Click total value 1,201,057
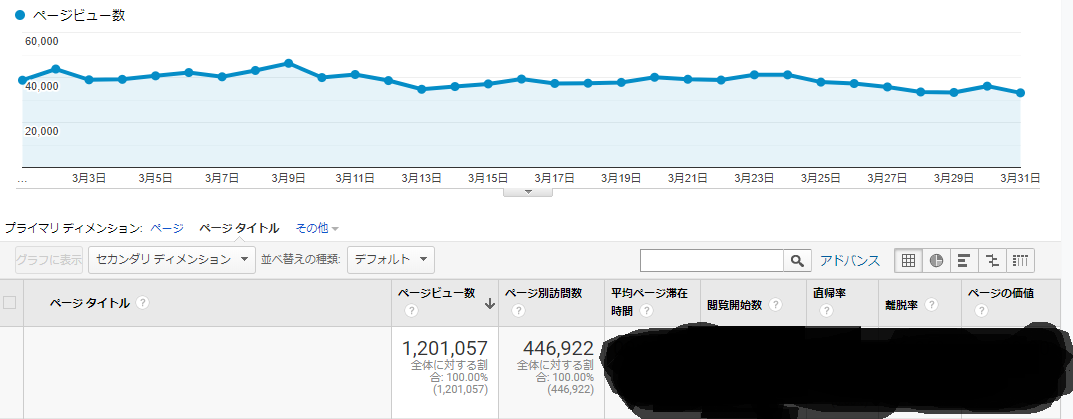Image resolution: width=1073 pixels, height=419 pixels. coord(445,348)
